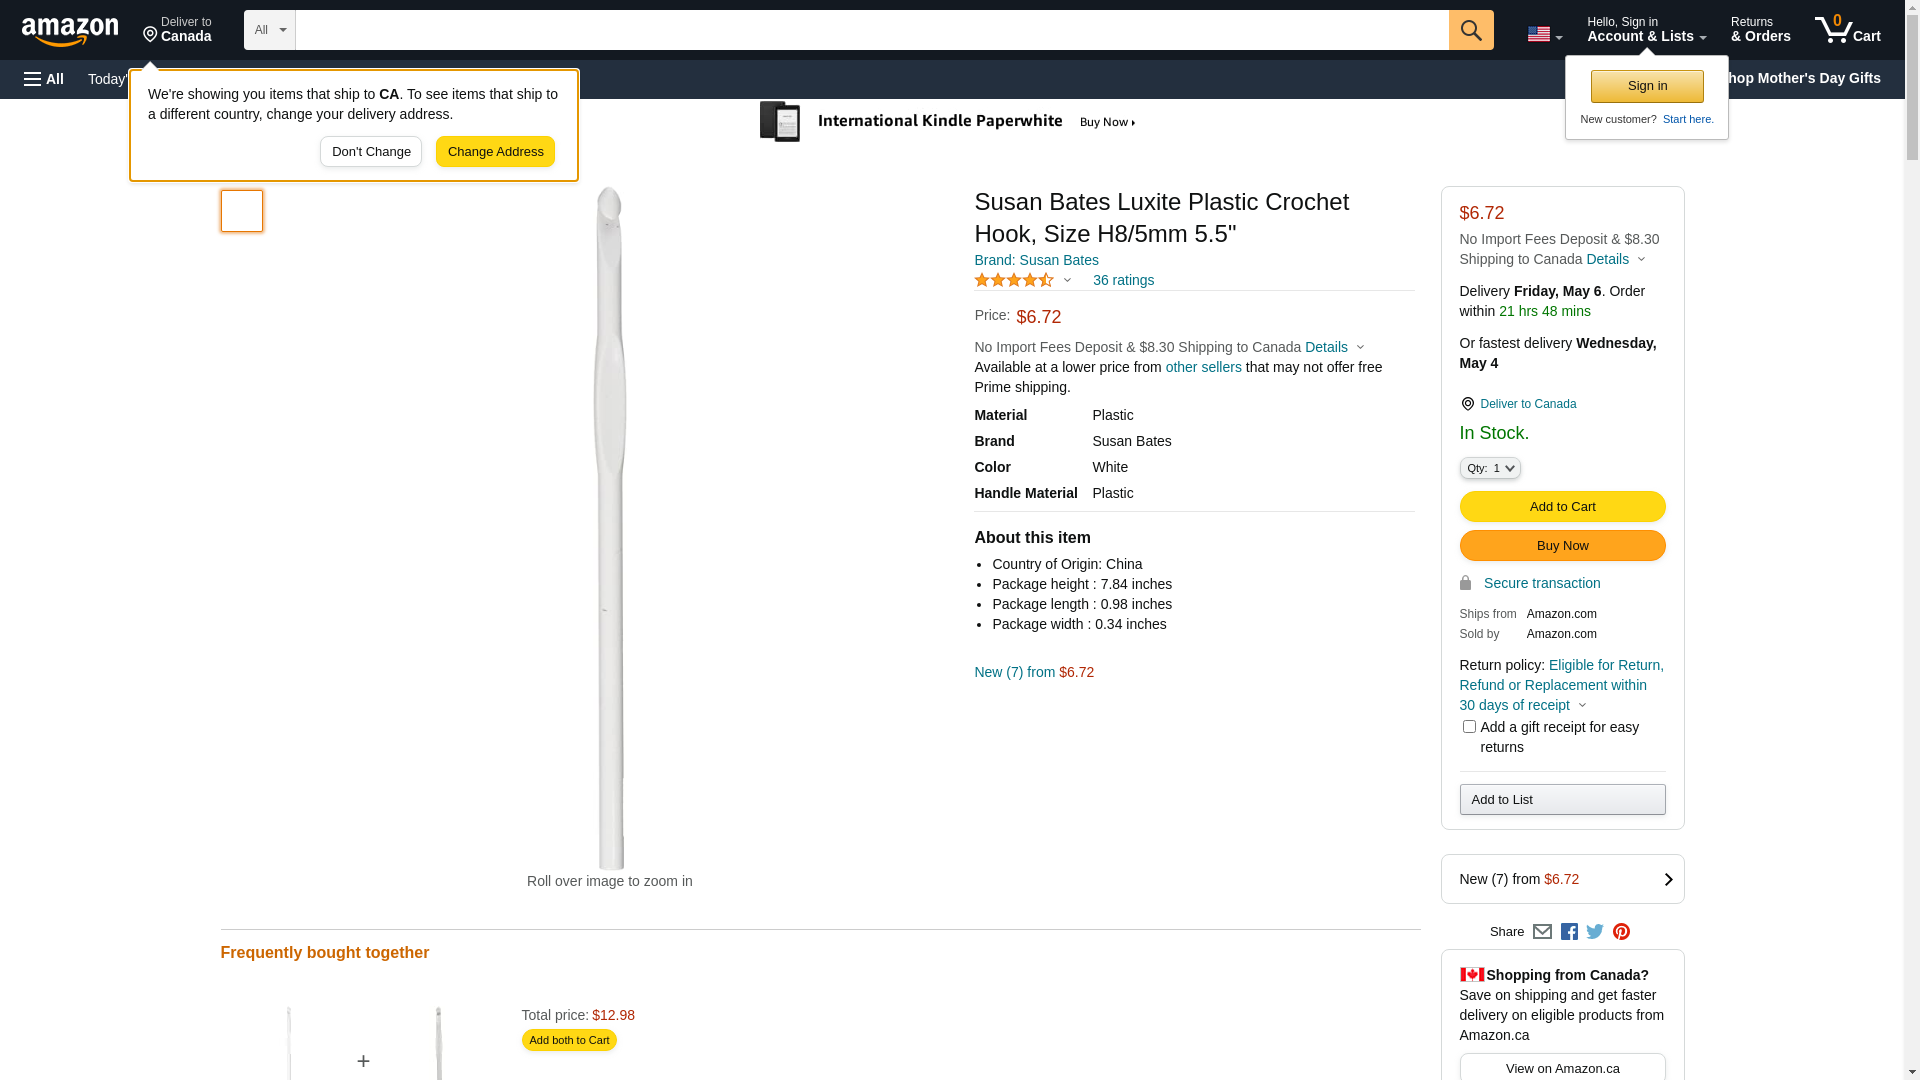1920x1080 pixels.
Task: Check the gift receipt checkbox
Action: tap(1469, 727)
